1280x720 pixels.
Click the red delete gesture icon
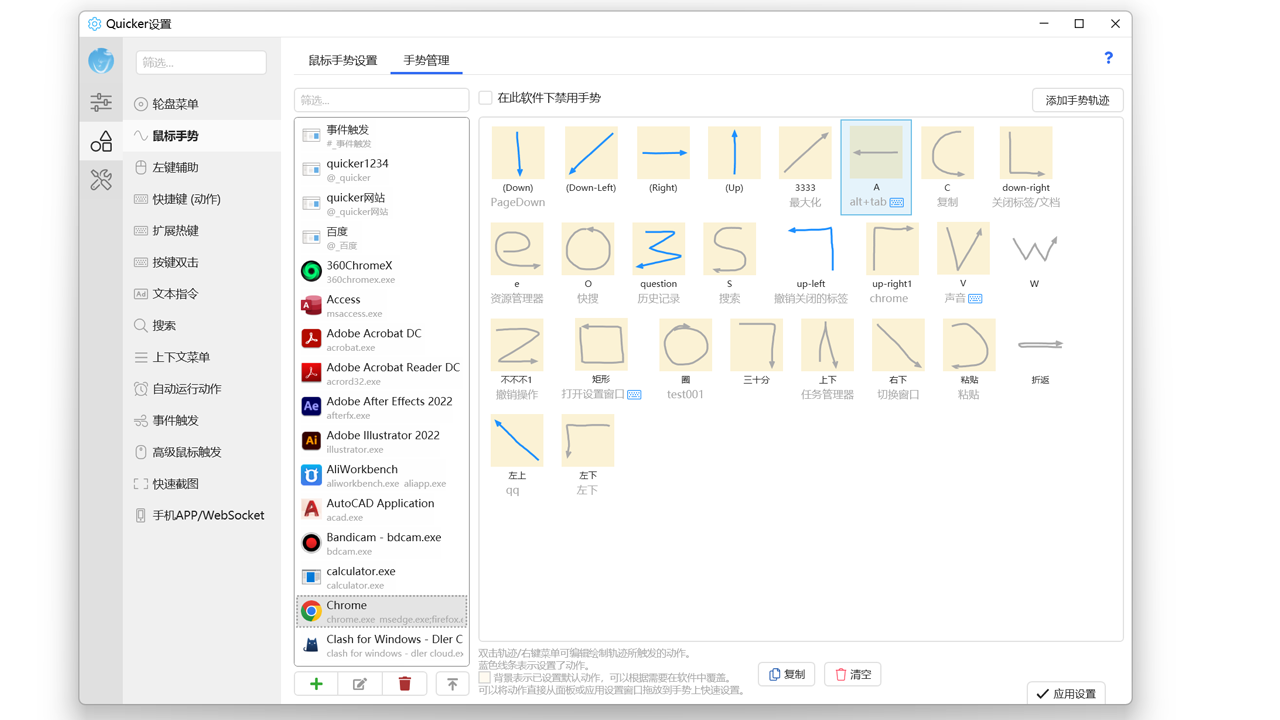pos(404,683)
